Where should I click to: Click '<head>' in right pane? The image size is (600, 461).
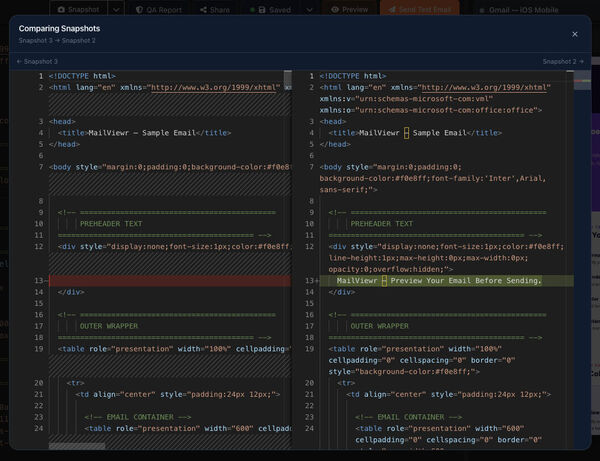333,122
